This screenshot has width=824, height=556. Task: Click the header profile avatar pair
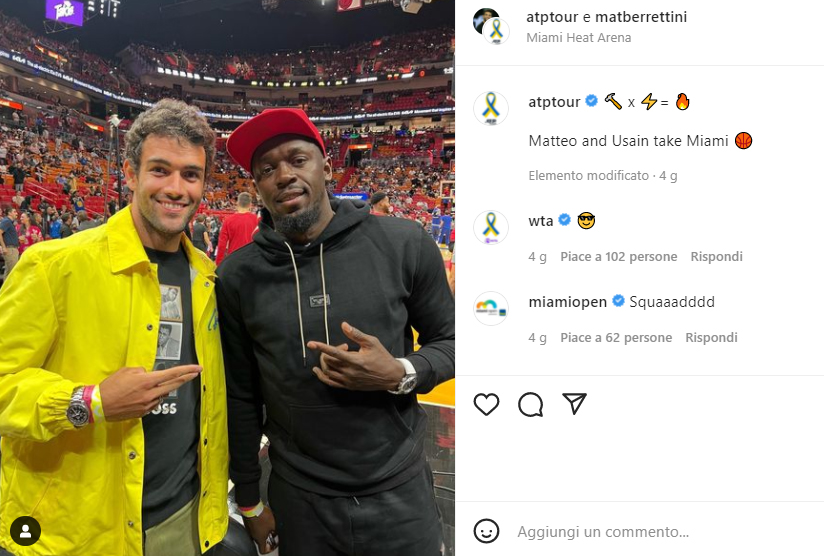pos(491,26)
